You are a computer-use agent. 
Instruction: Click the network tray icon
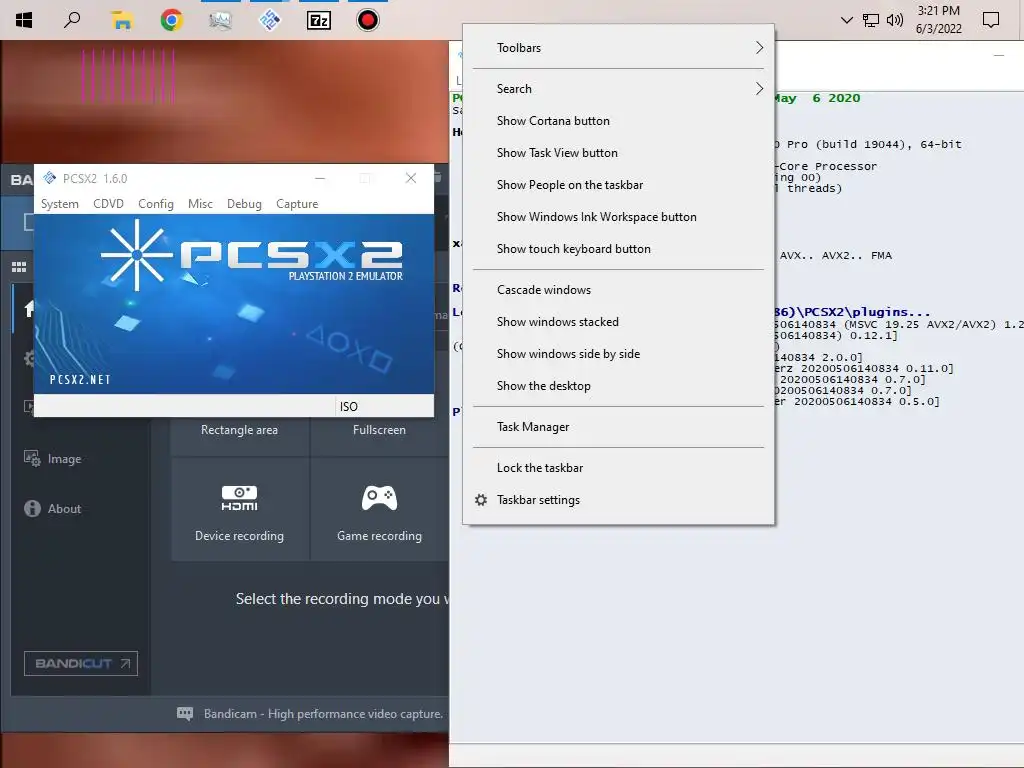pos(871,20)
